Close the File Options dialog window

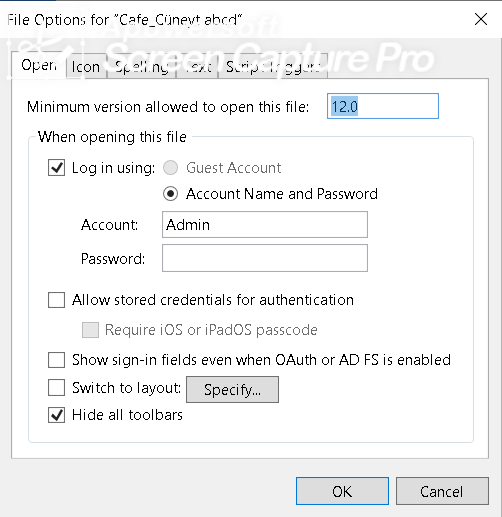pos(481,19)
